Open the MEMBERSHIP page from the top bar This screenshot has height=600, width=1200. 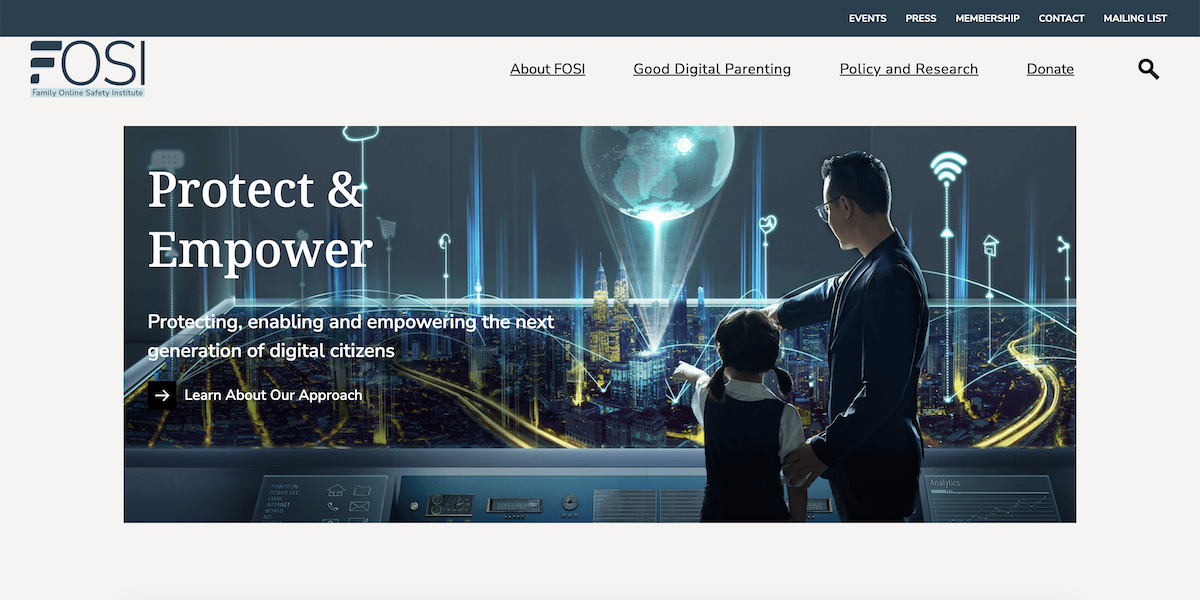(987, 18)
